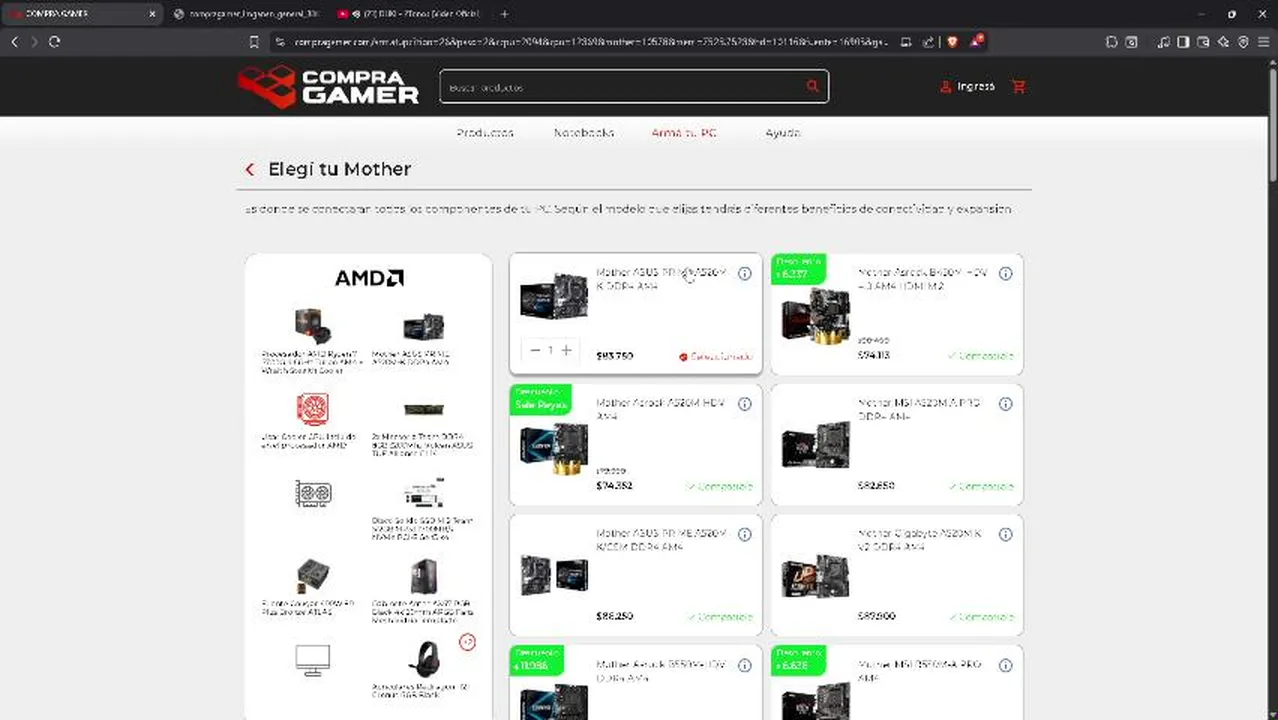Select the chosen motherboard thumbnail in sidebar

[423, 327]
